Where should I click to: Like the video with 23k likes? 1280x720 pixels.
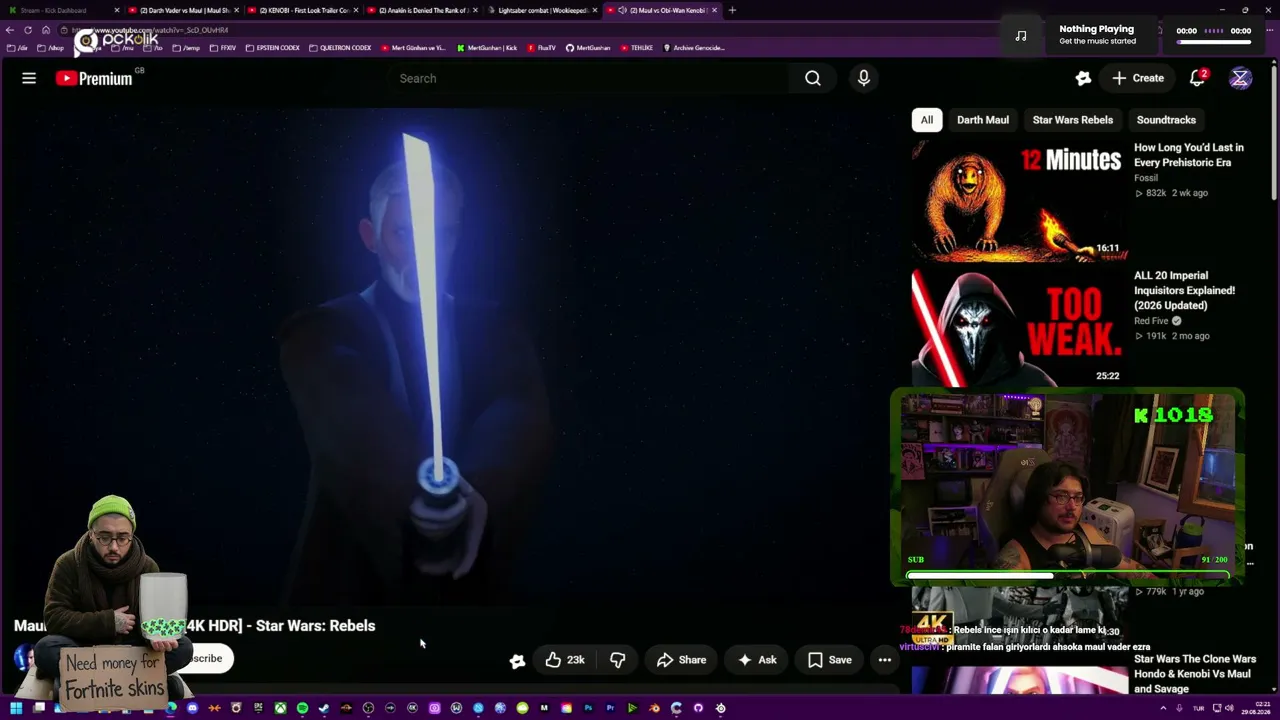tap(565, 660)
